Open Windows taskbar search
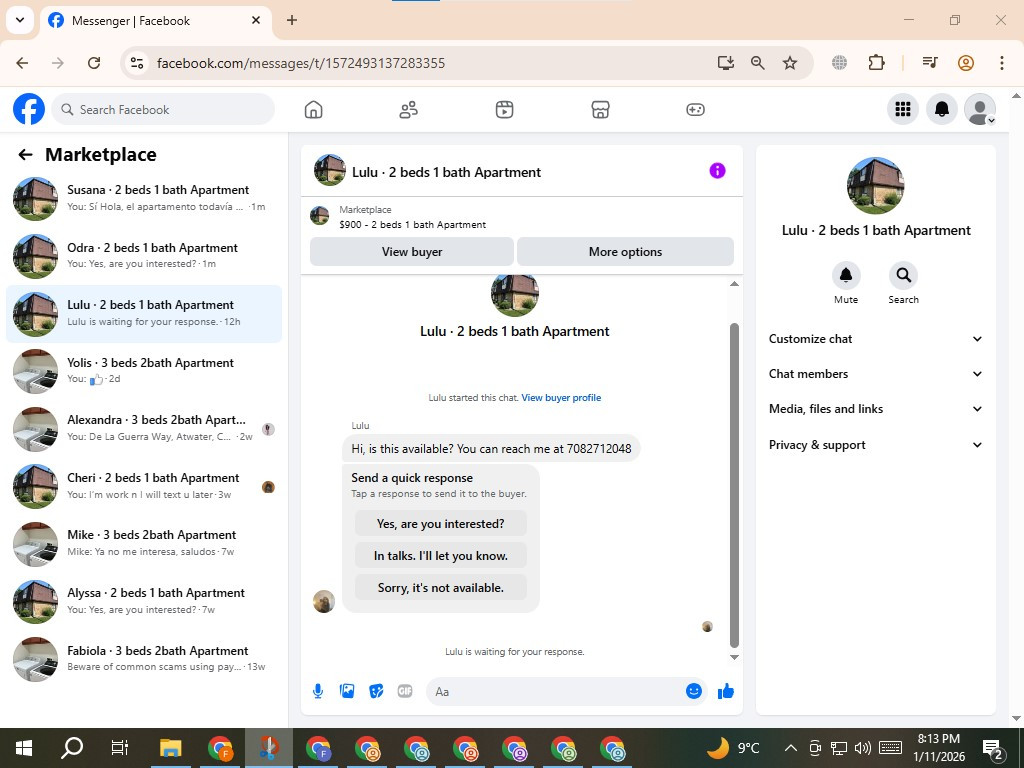Viewport: 1024px width, 768px height. tap(72, 748)
